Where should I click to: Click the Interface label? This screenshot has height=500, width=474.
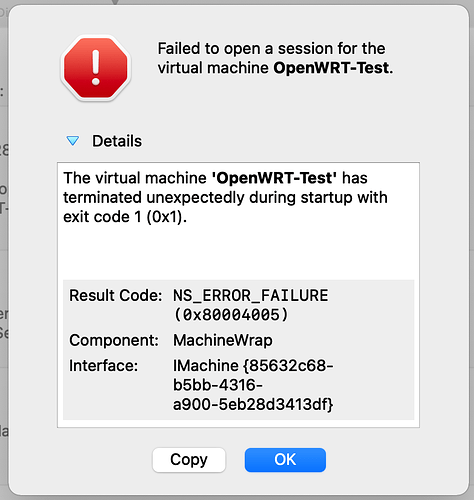pos(103,366)
